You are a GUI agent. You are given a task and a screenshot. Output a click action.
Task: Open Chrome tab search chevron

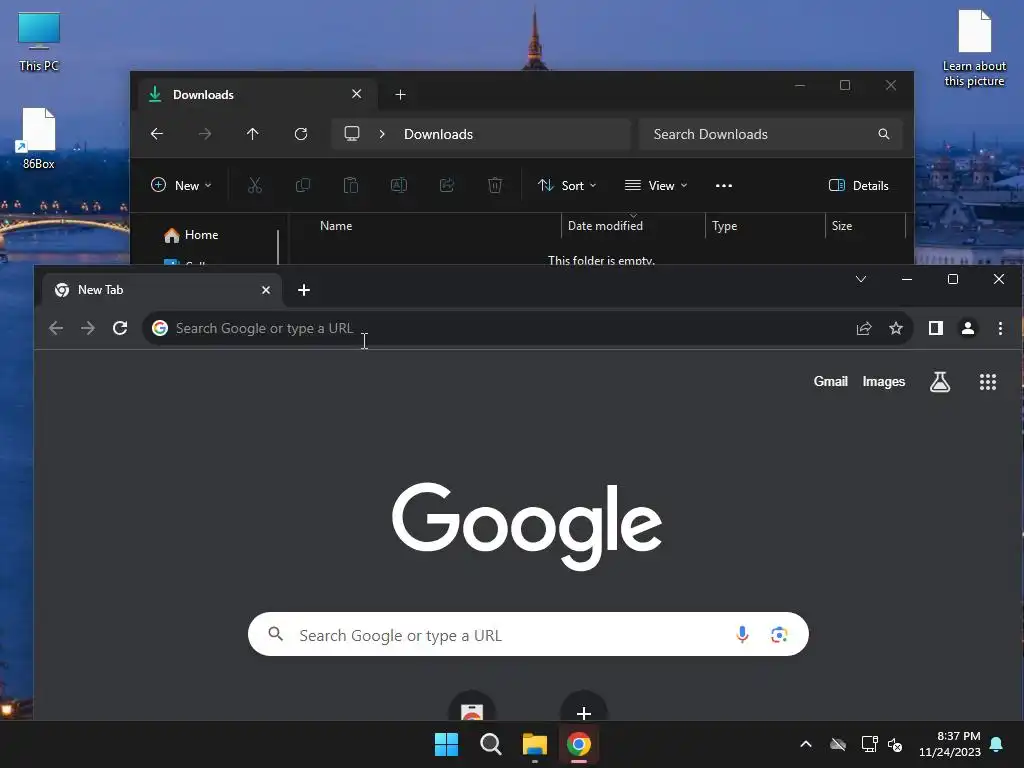coord(861,279)
